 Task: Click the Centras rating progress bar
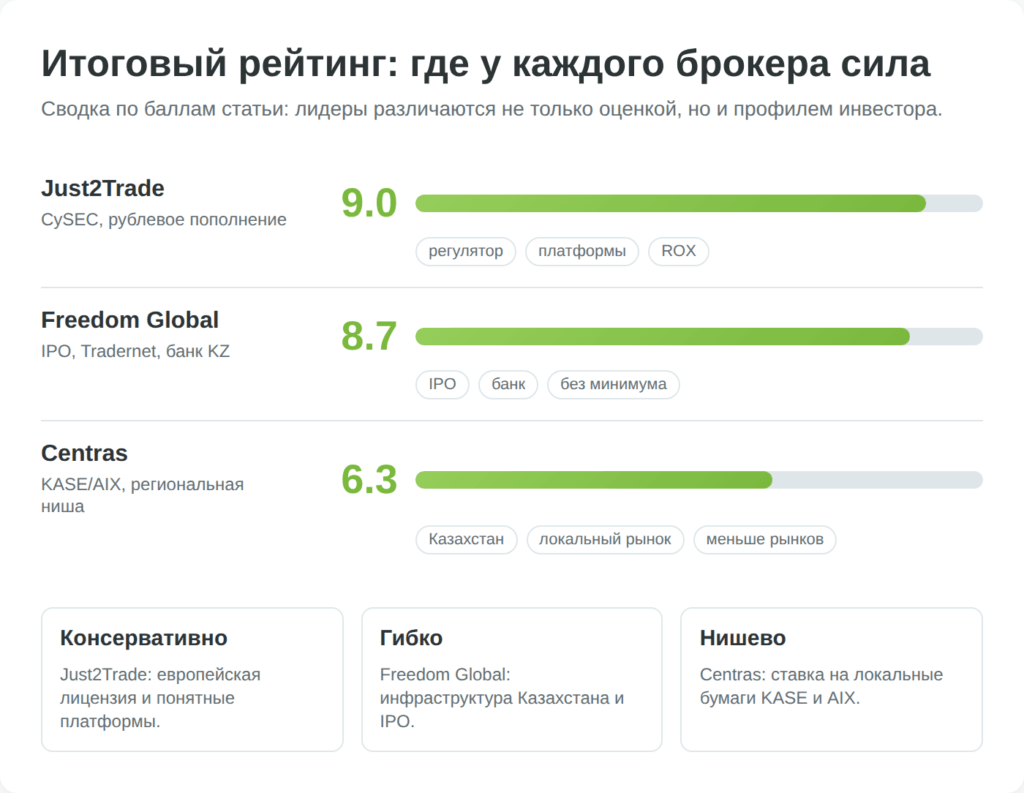(699, 480)
